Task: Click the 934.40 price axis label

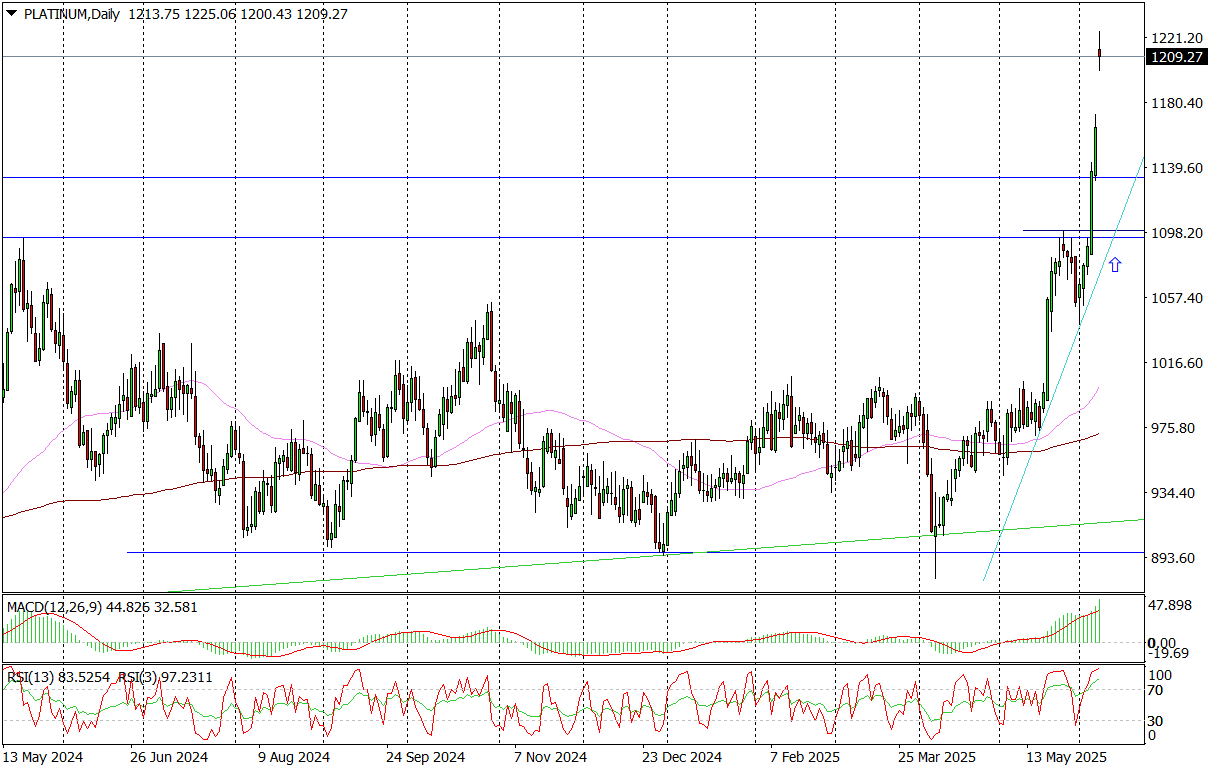Action: tap(1173, 493)
